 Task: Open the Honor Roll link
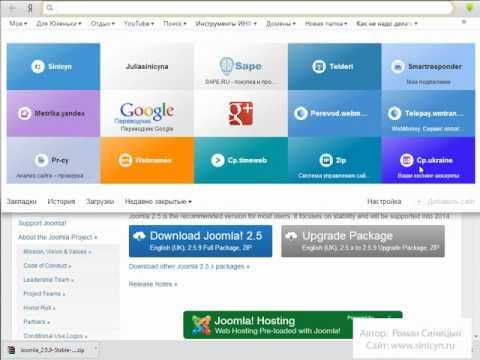(x=39, y=308)
